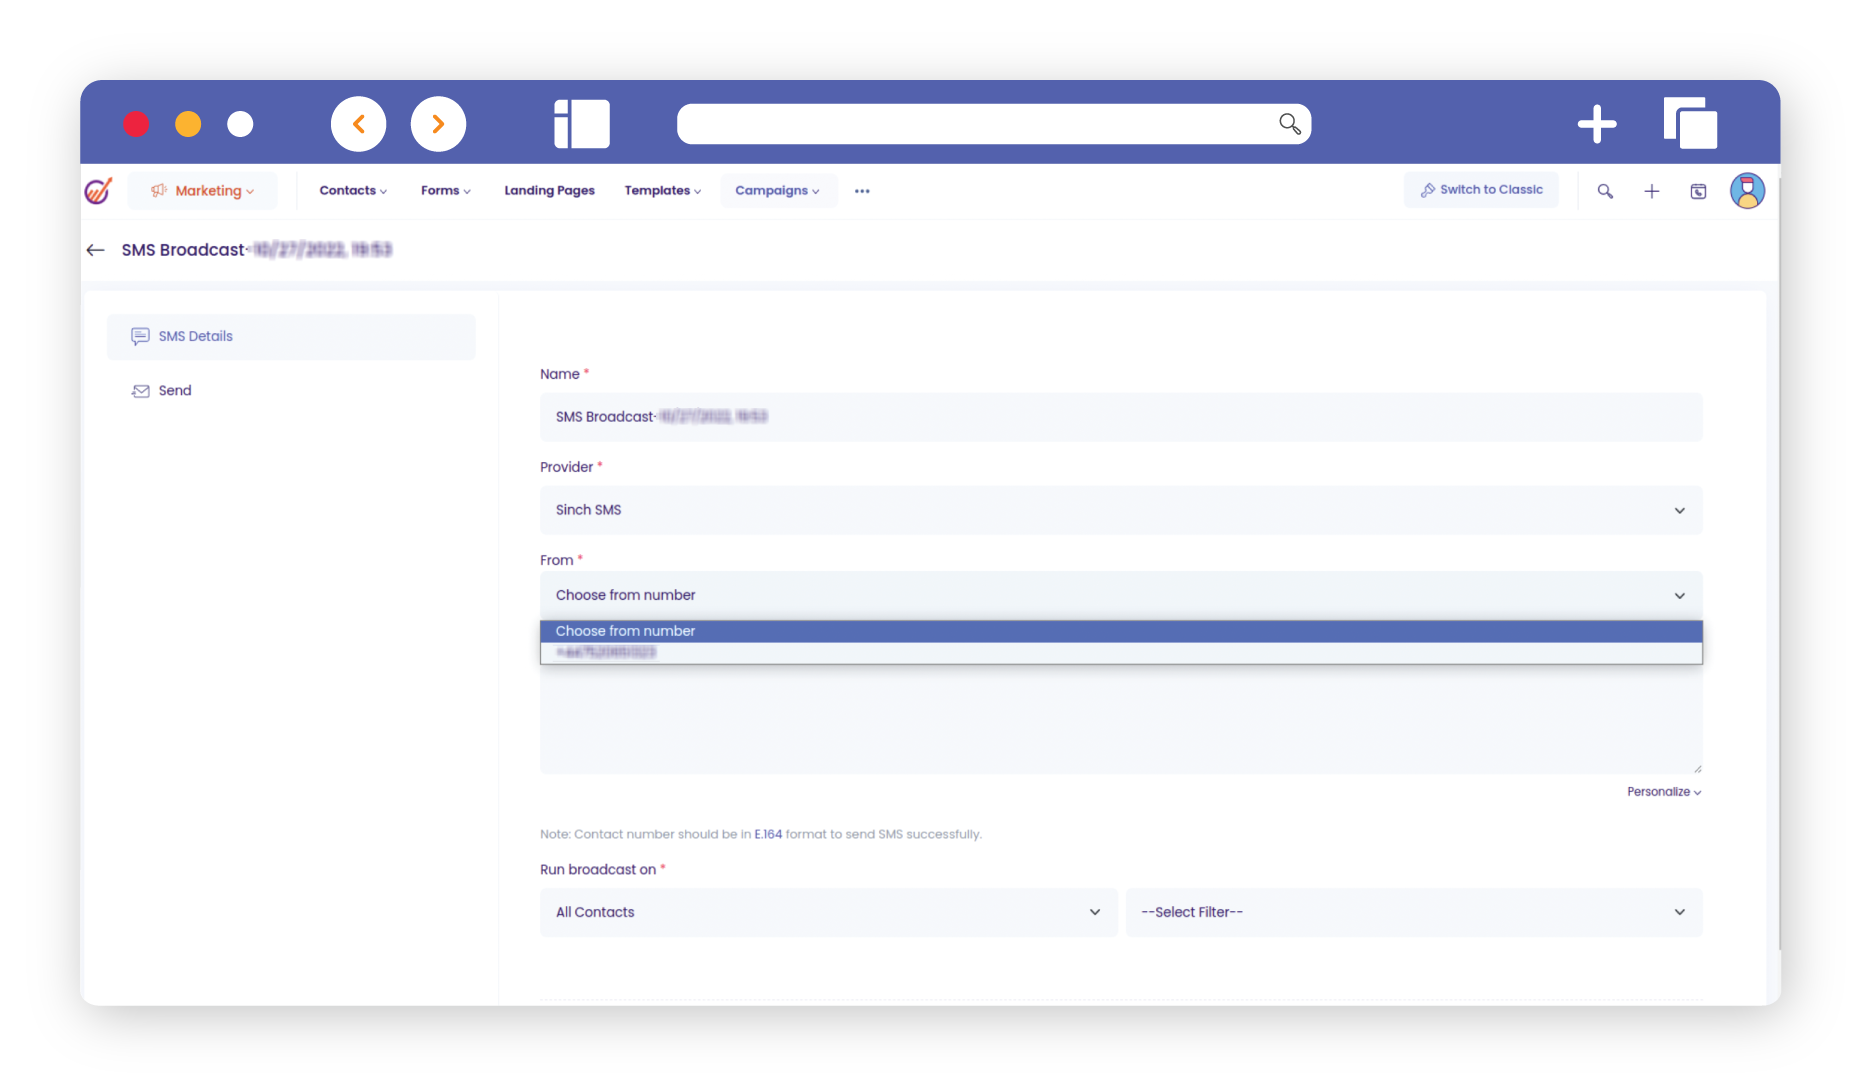
Task: Open the calendar icon in the header
Action: [1698, 191]
